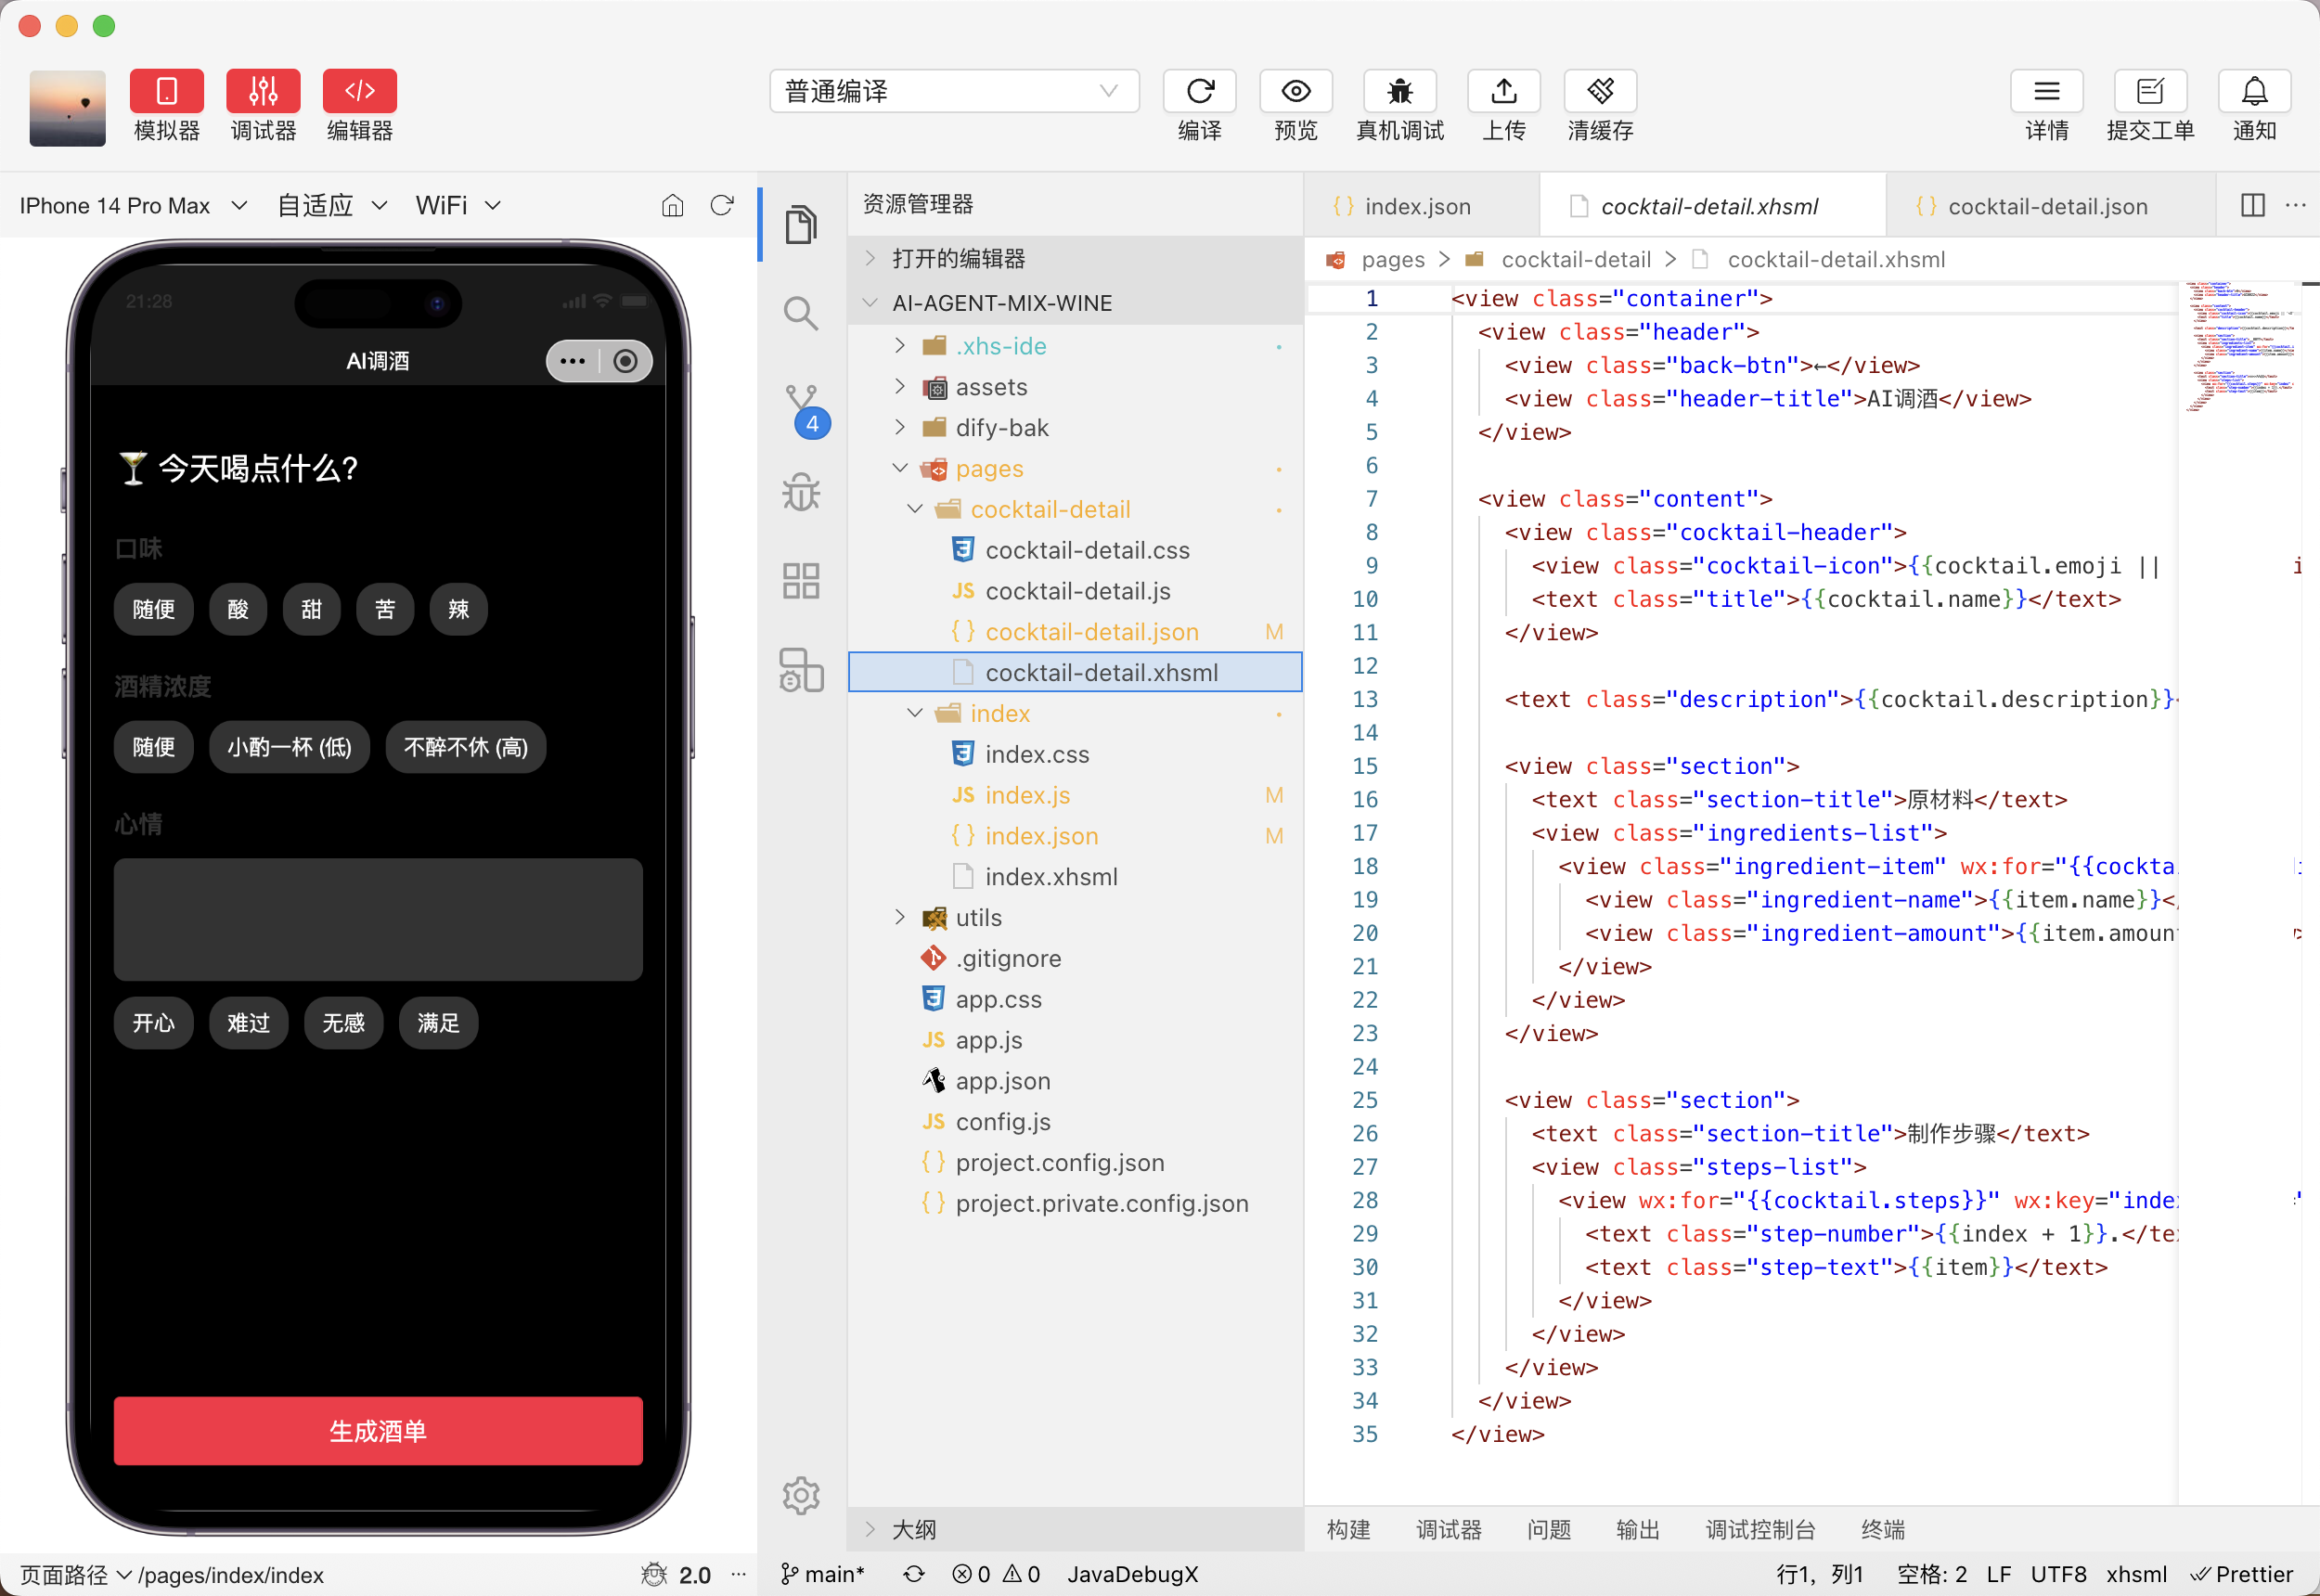Open the activity bar icon above the settings gear
Viewport: 2320px width, 1596px height.
(x=800, y=669)
